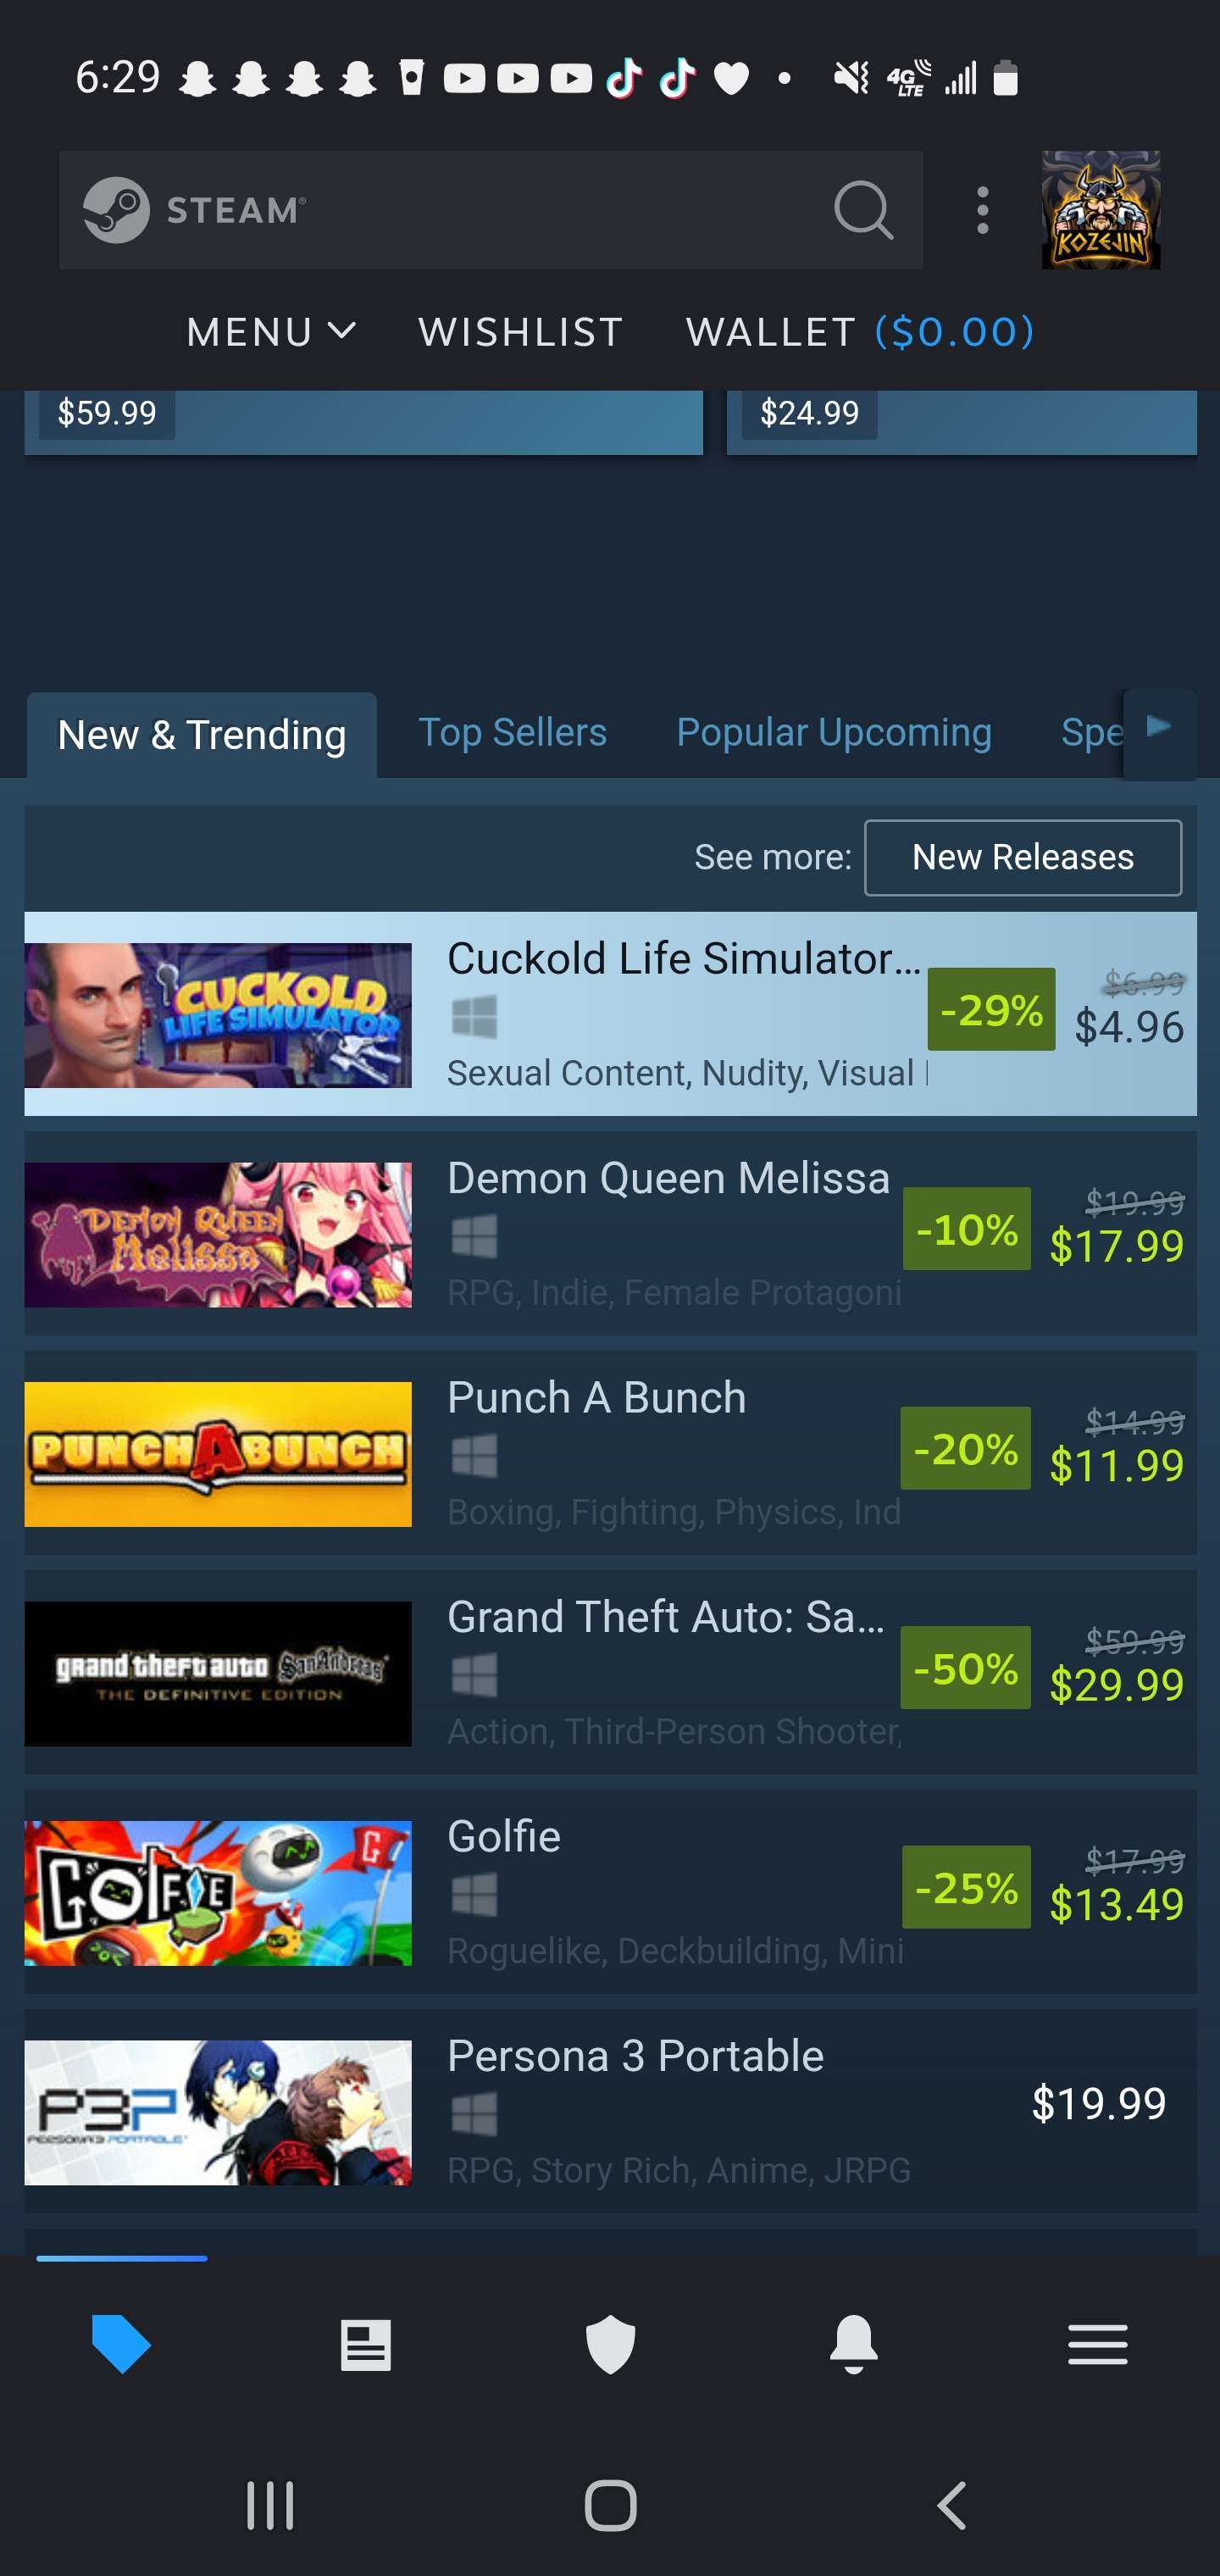The height and width of the screenshot is (2576, 1220).
Task: Tap the Android back navigation button
Action: point(952,2506)
